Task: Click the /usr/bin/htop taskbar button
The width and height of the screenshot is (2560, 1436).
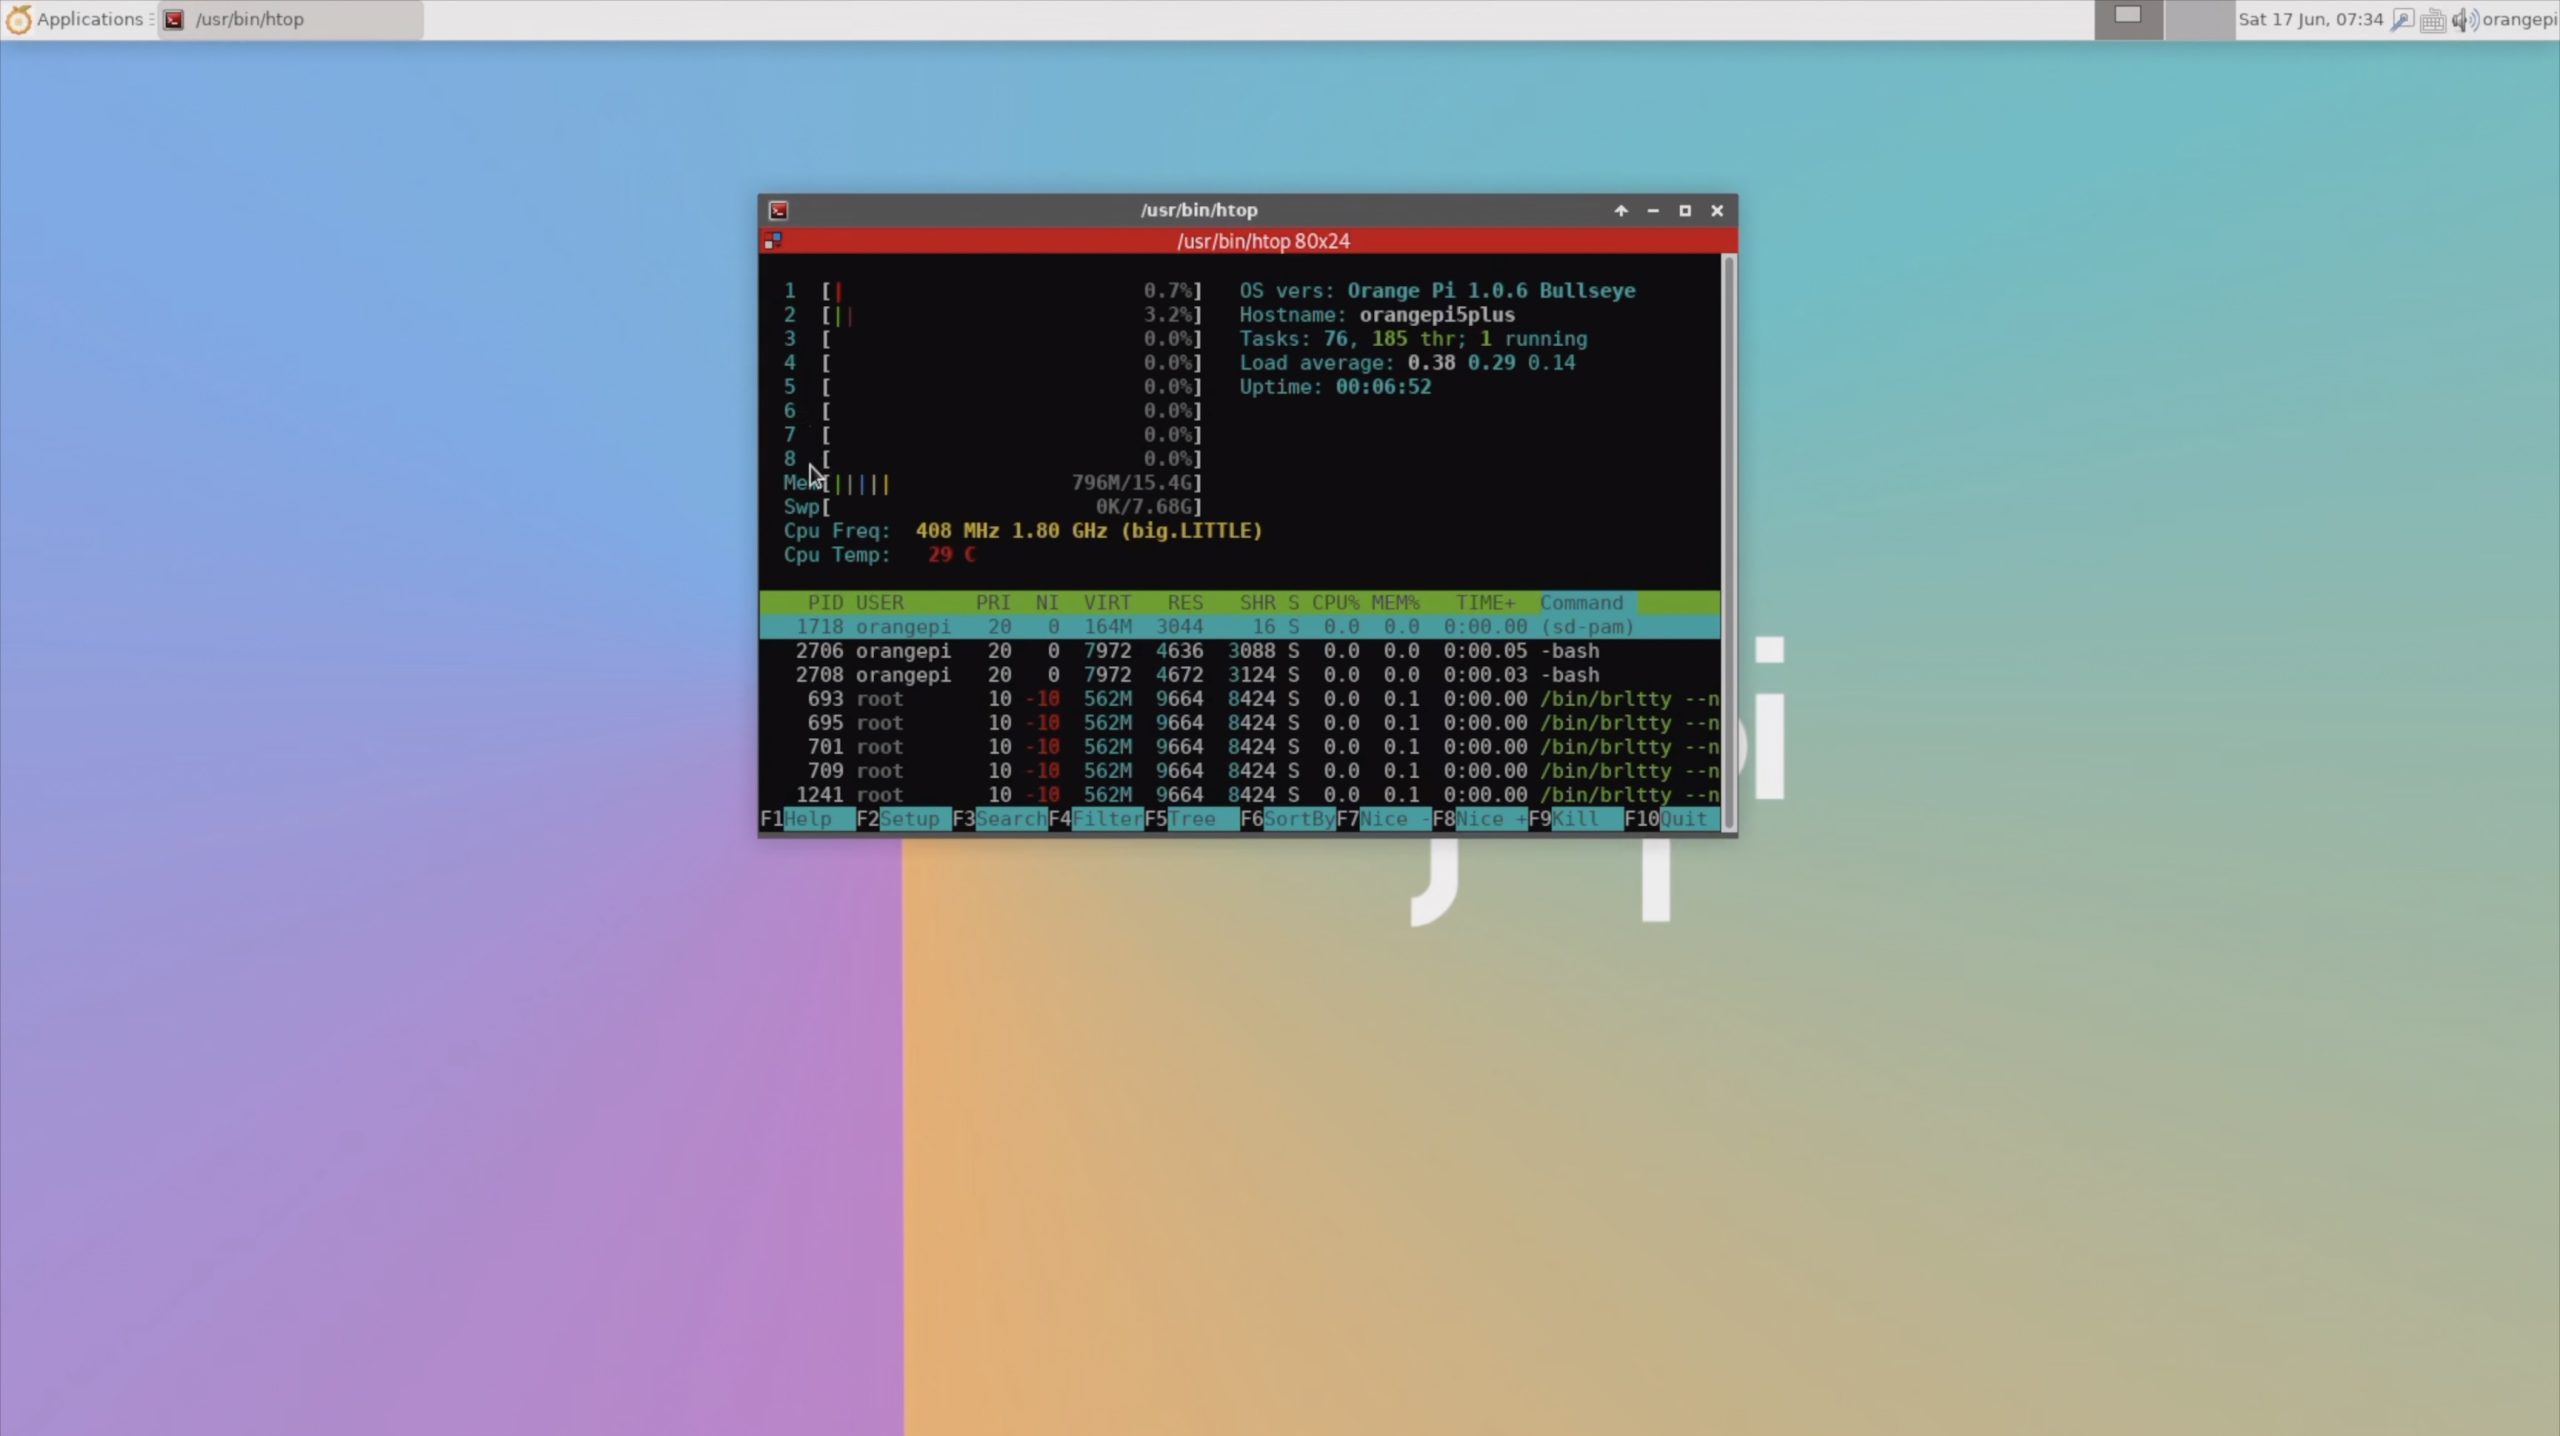Action: pyautogui.click(x=290, y=19)
